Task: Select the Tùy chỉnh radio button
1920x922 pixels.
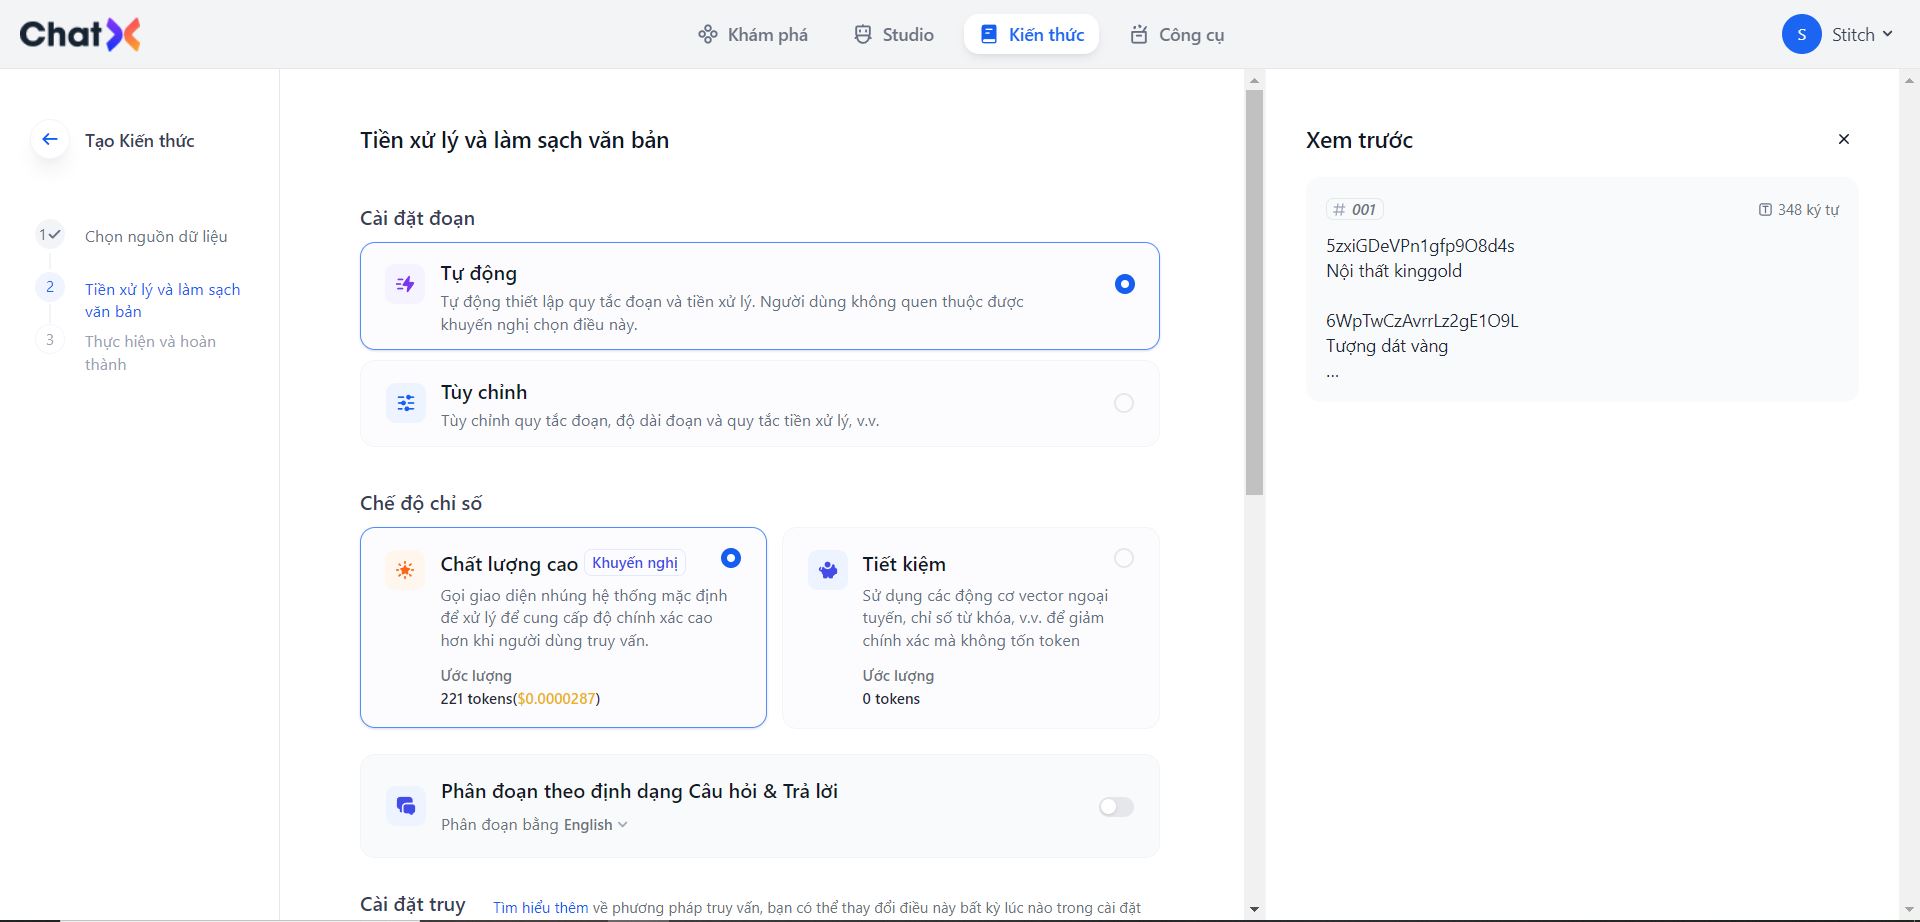Action: (x=1124, y=403)
